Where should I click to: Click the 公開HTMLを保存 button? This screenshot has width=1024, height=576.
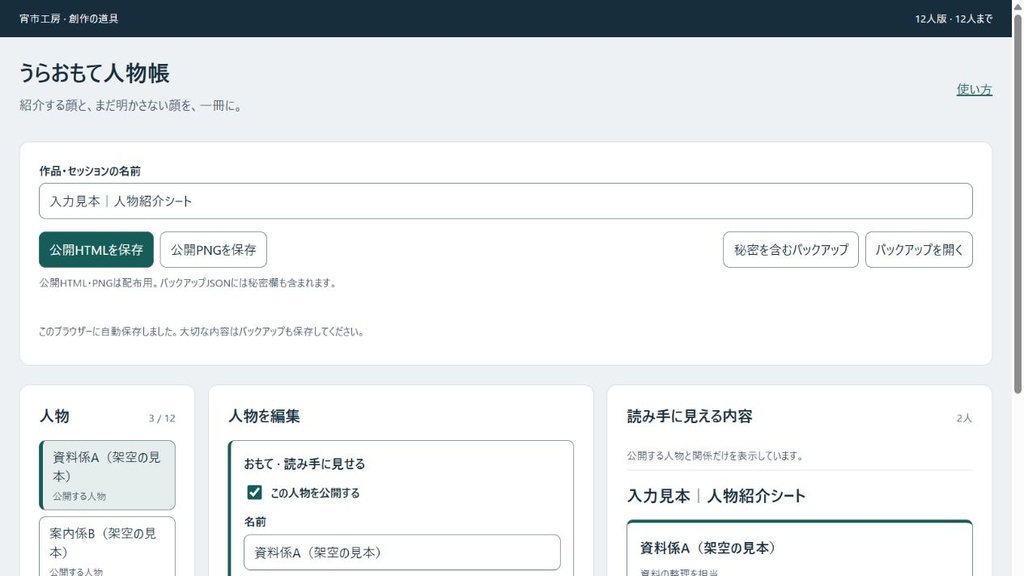tap(96, 249)
